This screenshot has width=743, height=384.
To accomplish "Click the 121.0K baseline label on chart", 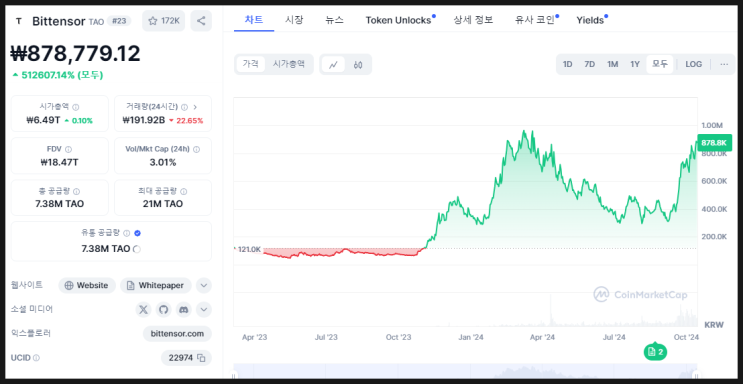I will 249,249.
